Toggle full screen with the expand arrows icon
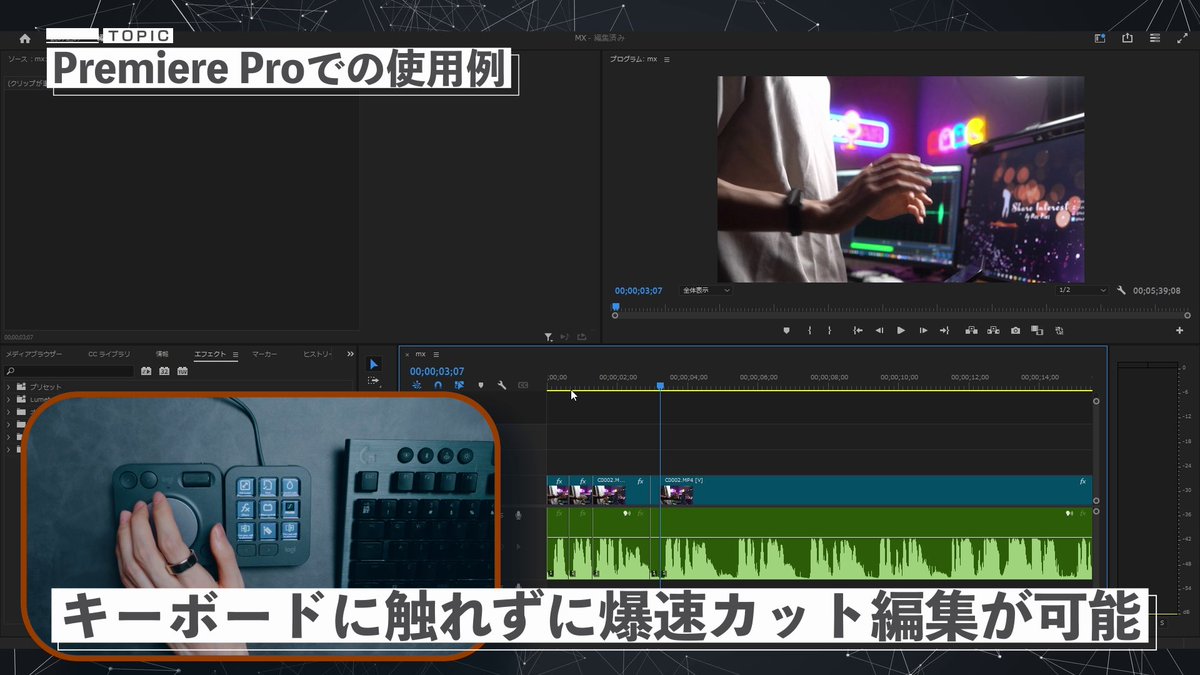The height and width of the screenshot is (675, 1200). [1181, 38]
